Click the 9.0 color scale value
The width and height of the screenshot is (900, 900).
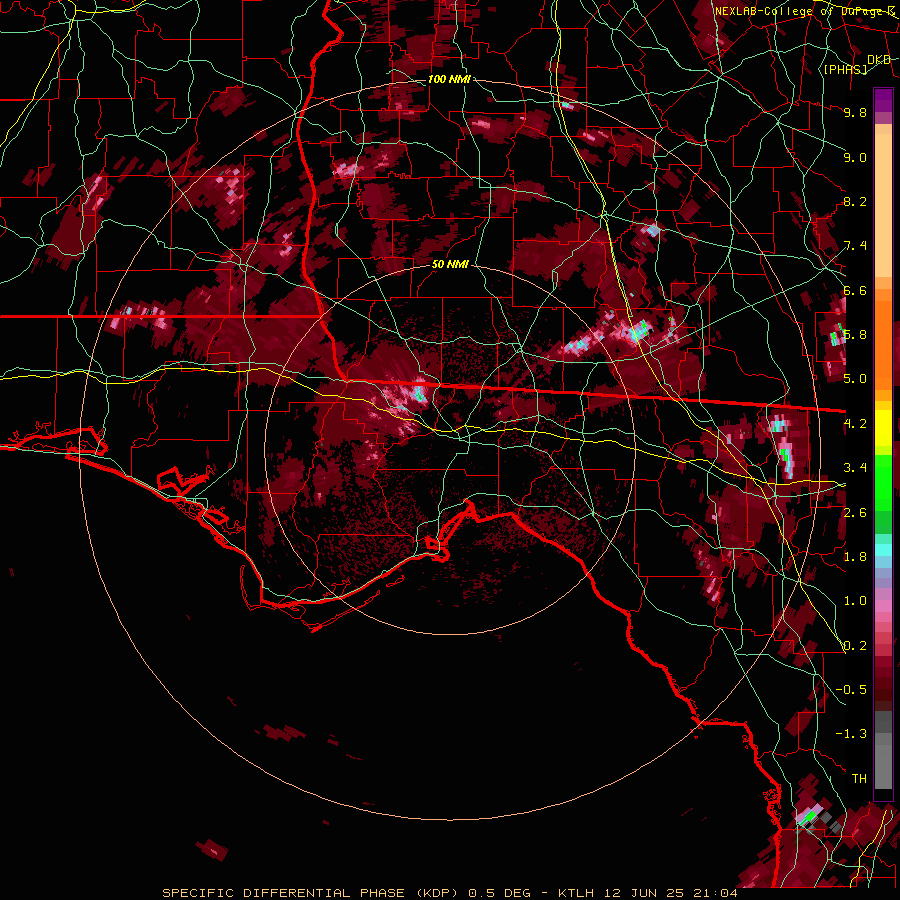tap(855, 157)
